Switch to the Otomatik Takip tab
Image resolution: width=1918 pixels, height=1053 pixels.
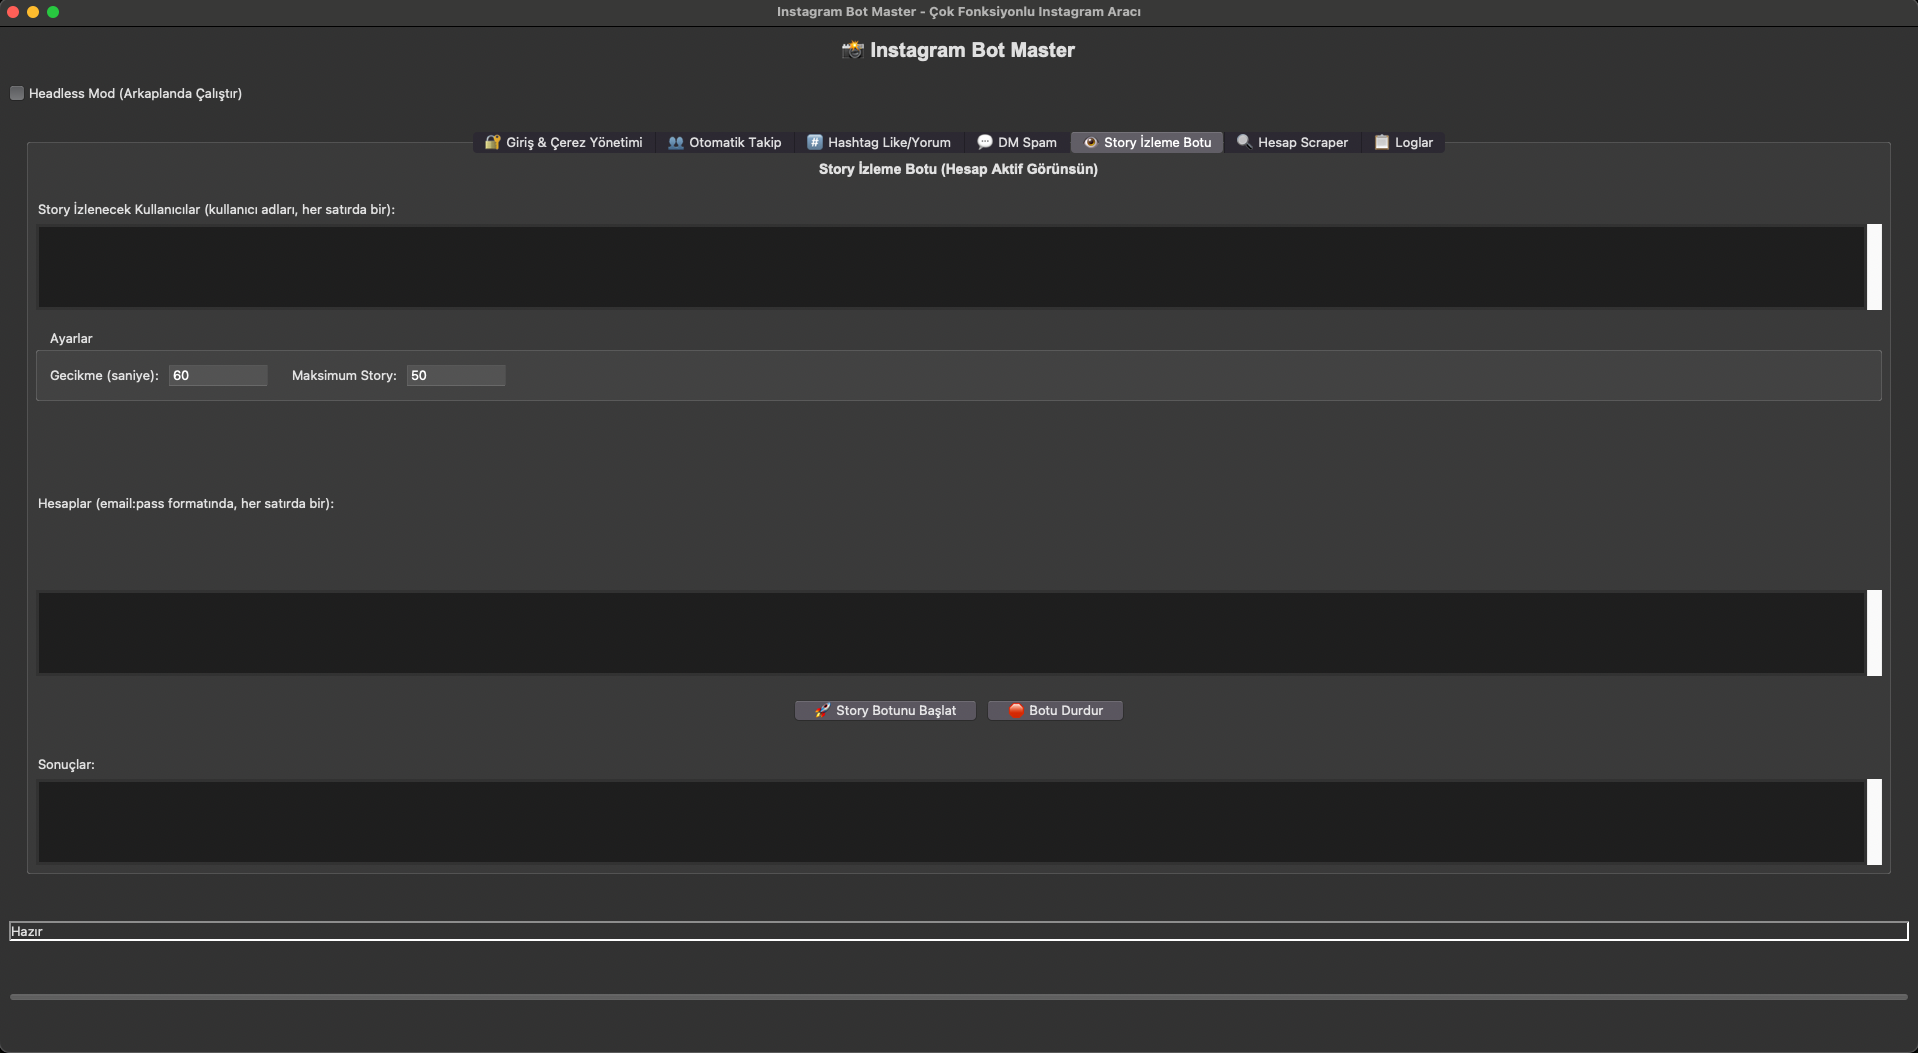pyautogui.click(x=725, y=142)
